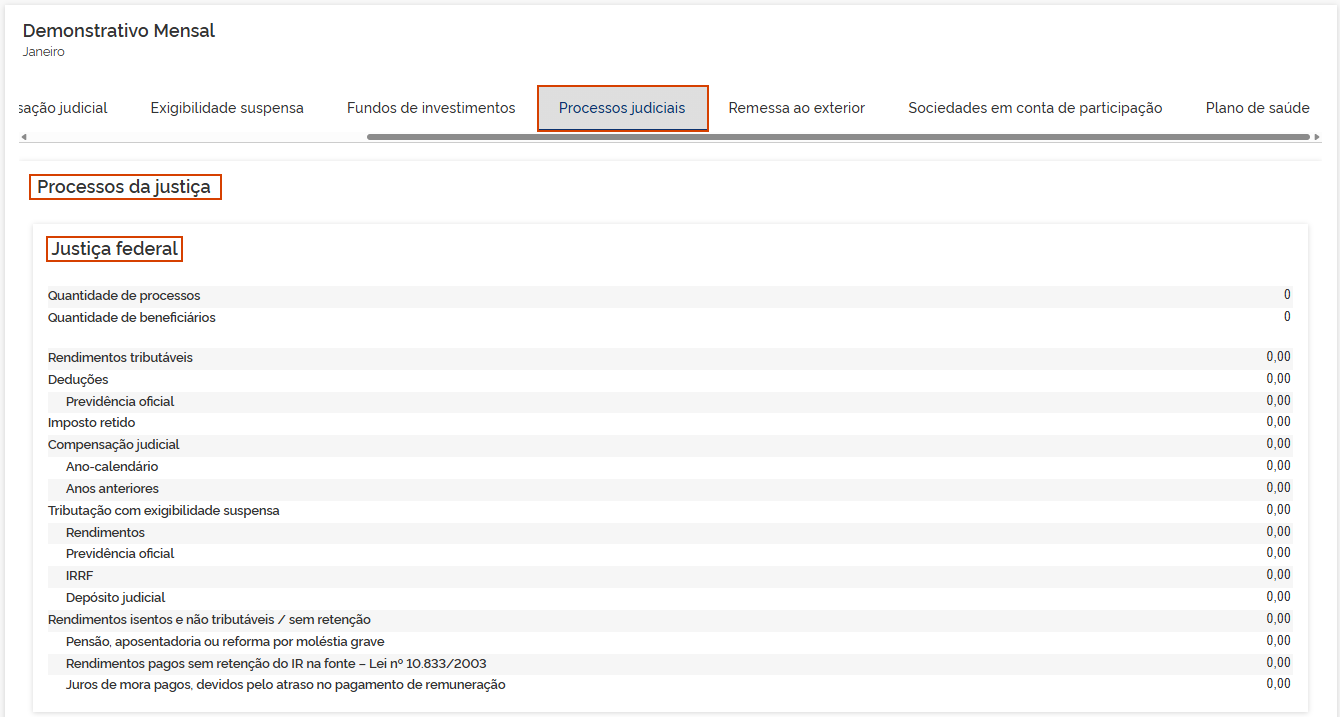Select the partially visible Compensação judicial tab

[x=63, y=108]
